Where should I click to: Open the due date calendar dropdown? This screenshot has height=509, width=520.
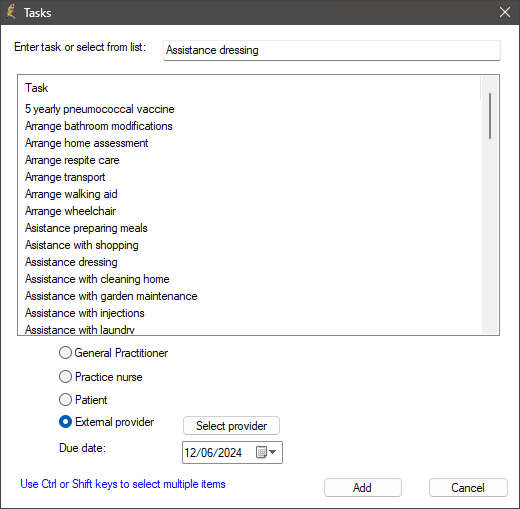coord(266,452)
